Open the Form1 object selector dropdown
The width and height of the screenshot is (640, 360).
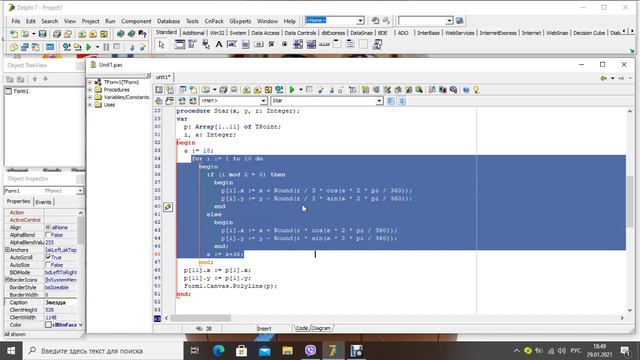point(80,191)
